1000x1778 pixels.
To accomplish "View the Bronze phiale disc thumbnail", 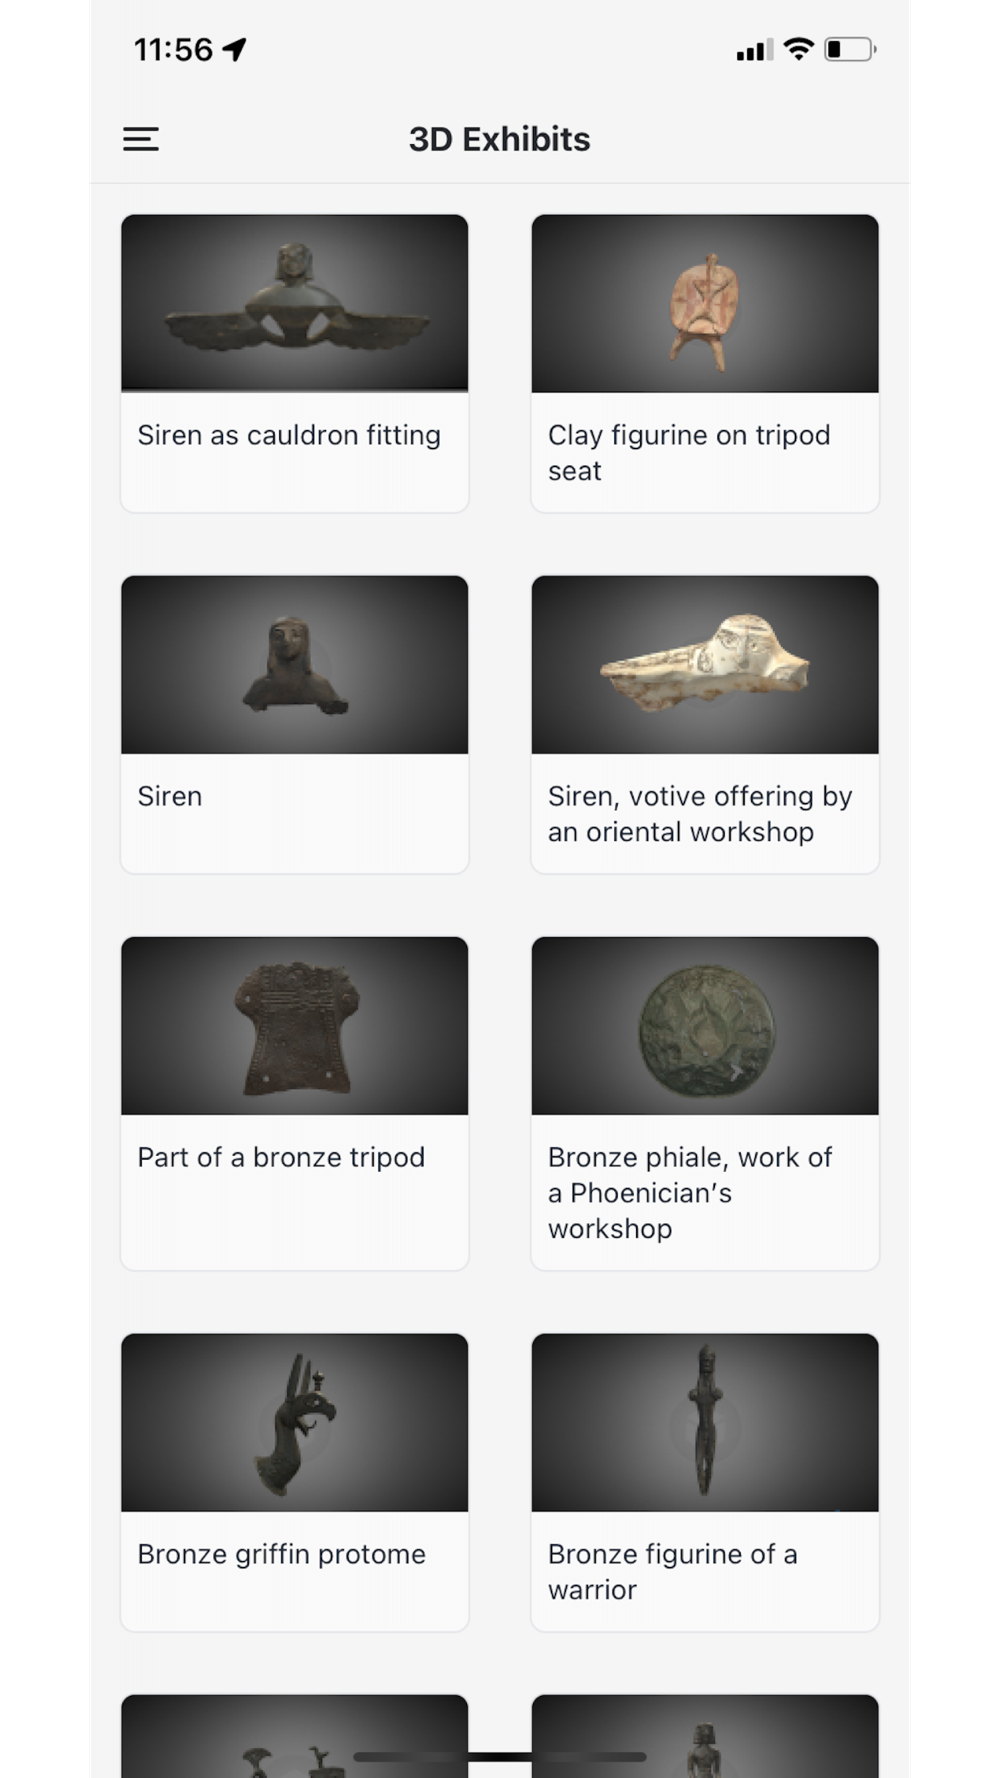I will (x=705, y=1025).
